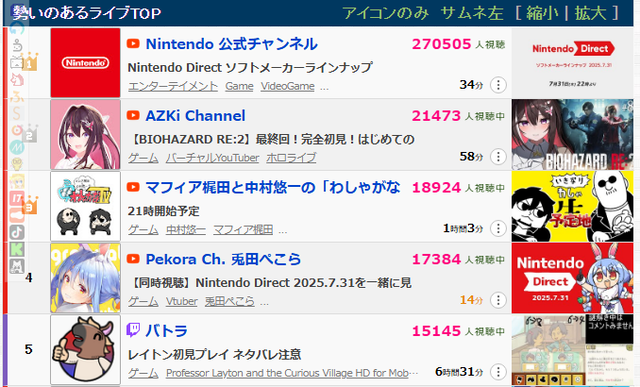Click the エンターテイメント tag under Nintendo

pos(173,86)
